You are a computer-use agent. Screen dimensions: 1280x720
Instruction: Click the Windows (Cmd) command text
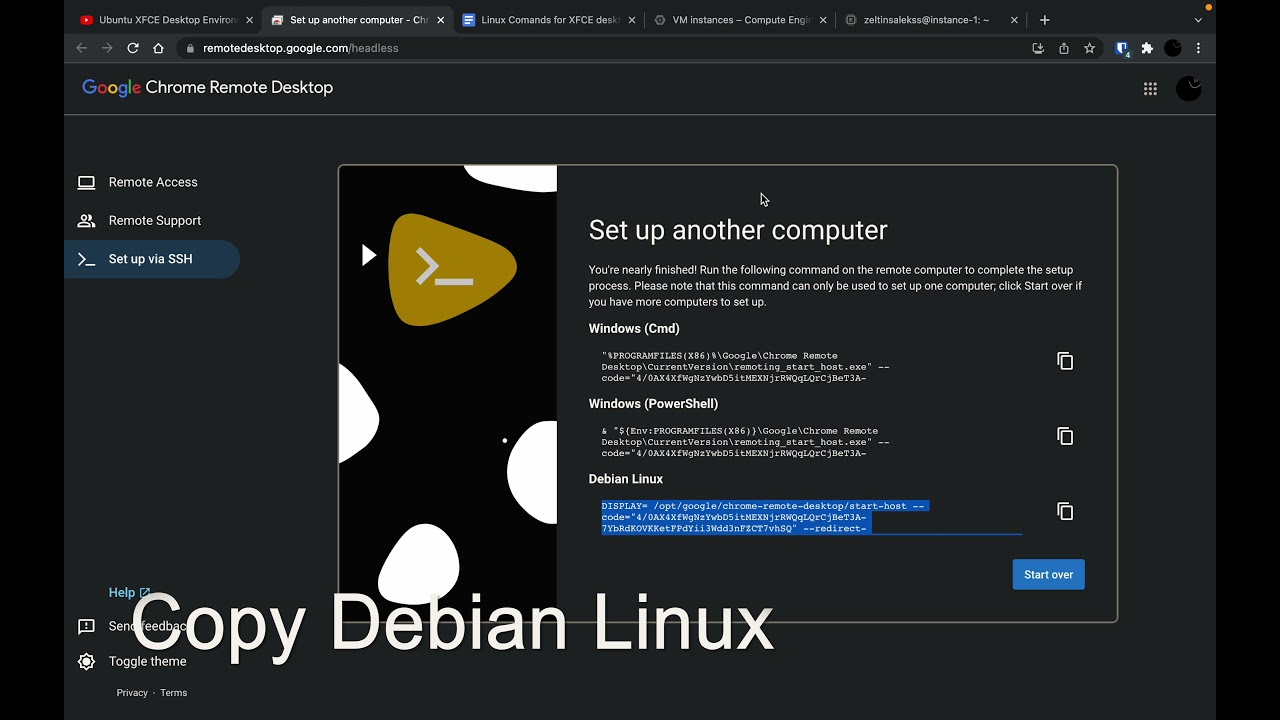click(745, 367)
